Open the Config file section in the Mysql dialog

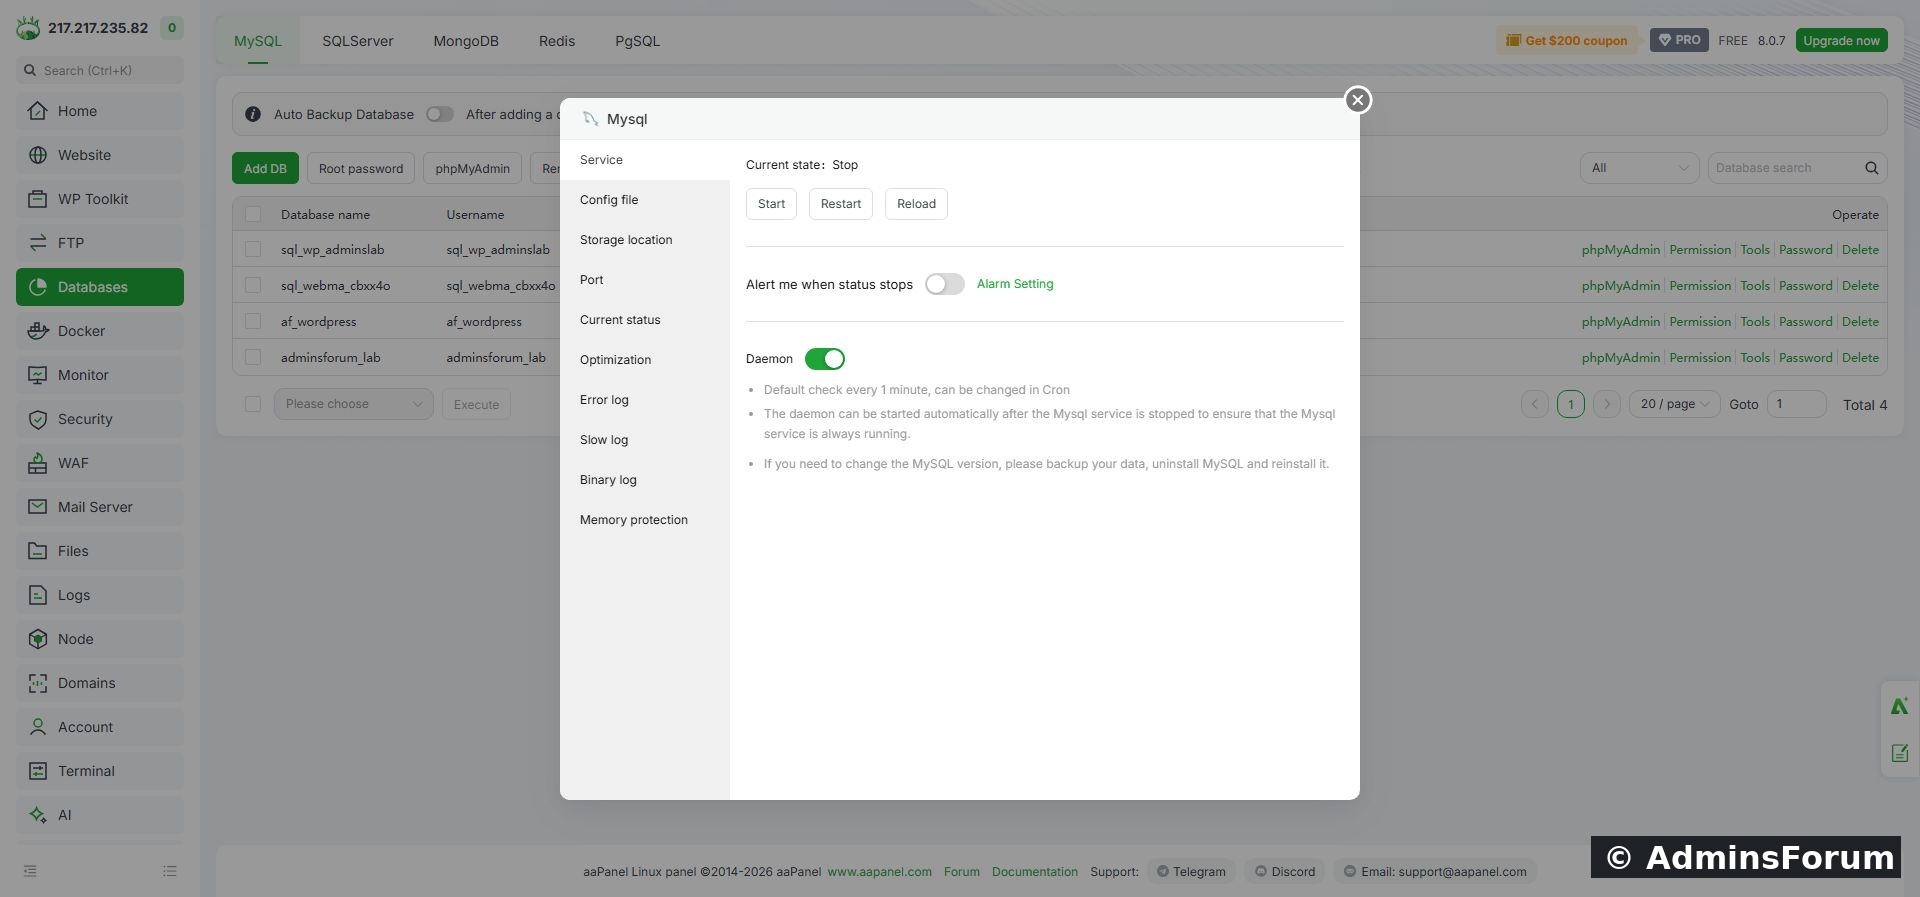pyautogui.click(x=645, y=200)
